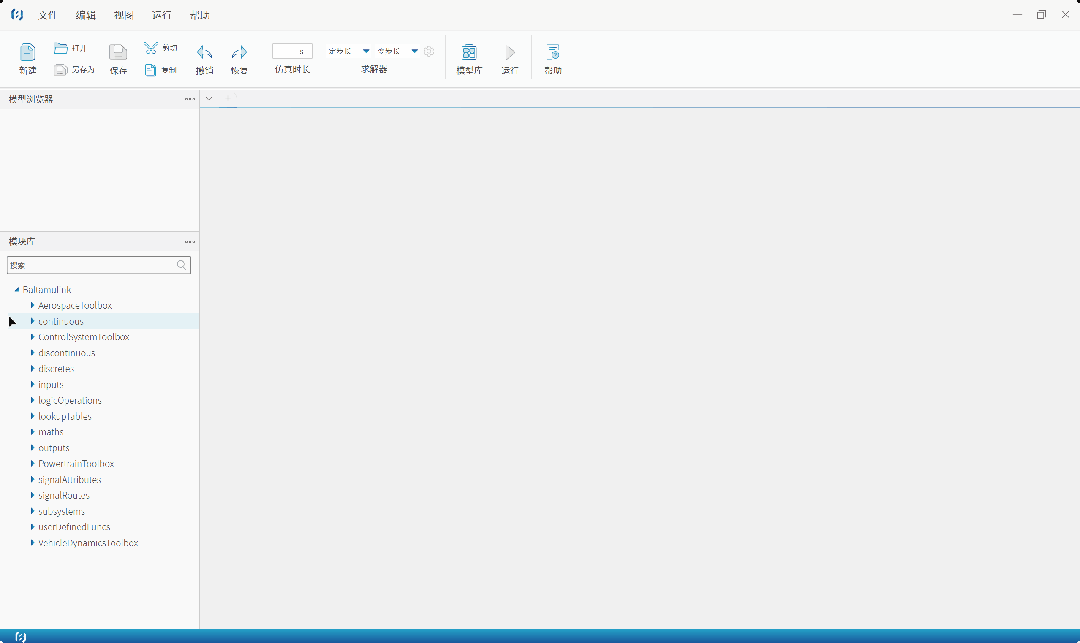Open the Edit (编辑) menu
The width and height of the screenshot is (1080, 643).
click(x=85, y=15)
